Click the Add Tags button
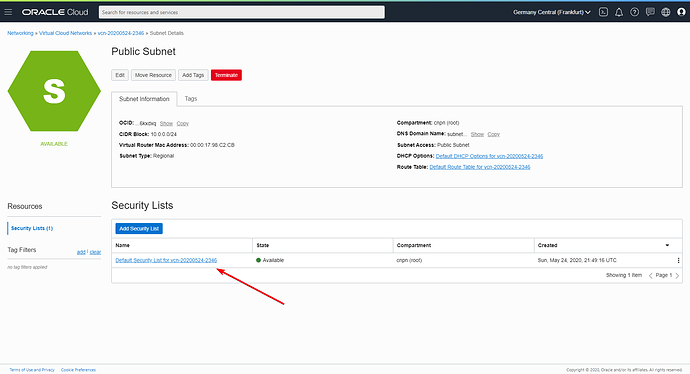This screenshot has width=690, height=374. coord(193,75)
